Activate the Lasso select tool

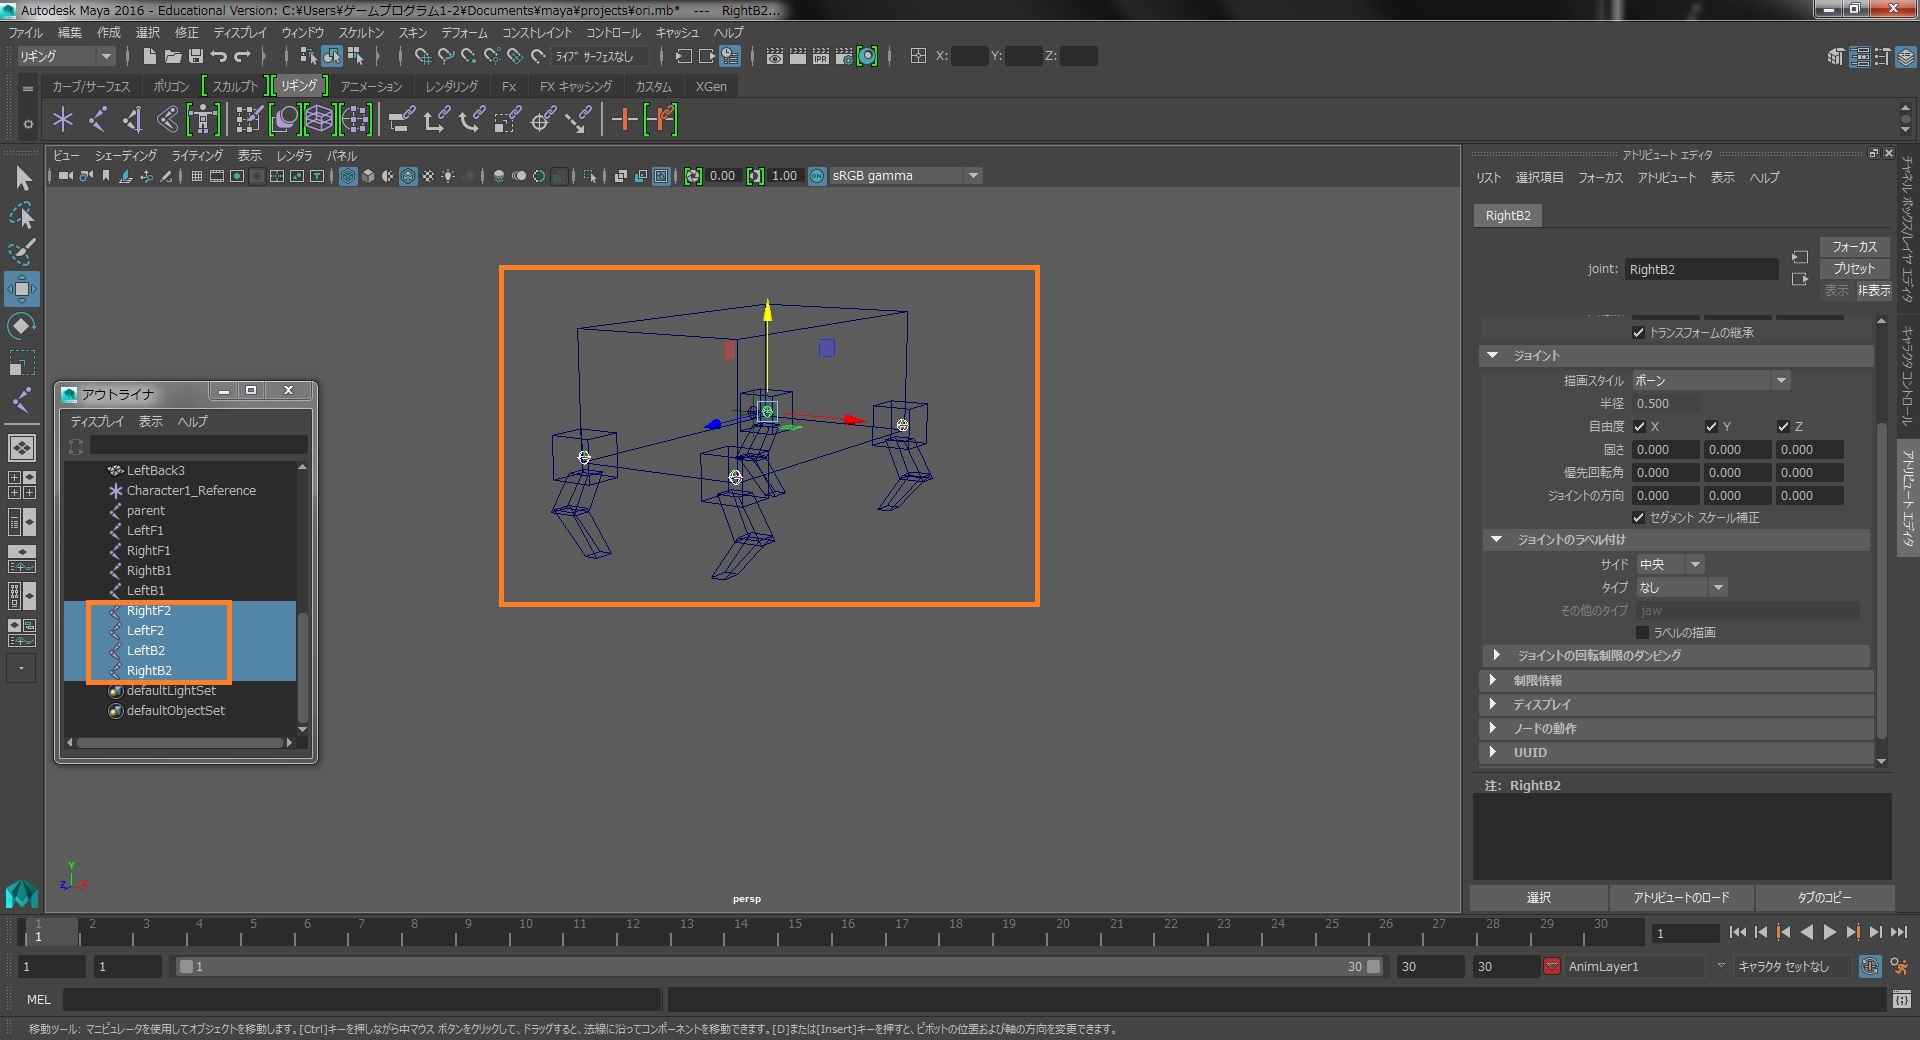point(22,216)
